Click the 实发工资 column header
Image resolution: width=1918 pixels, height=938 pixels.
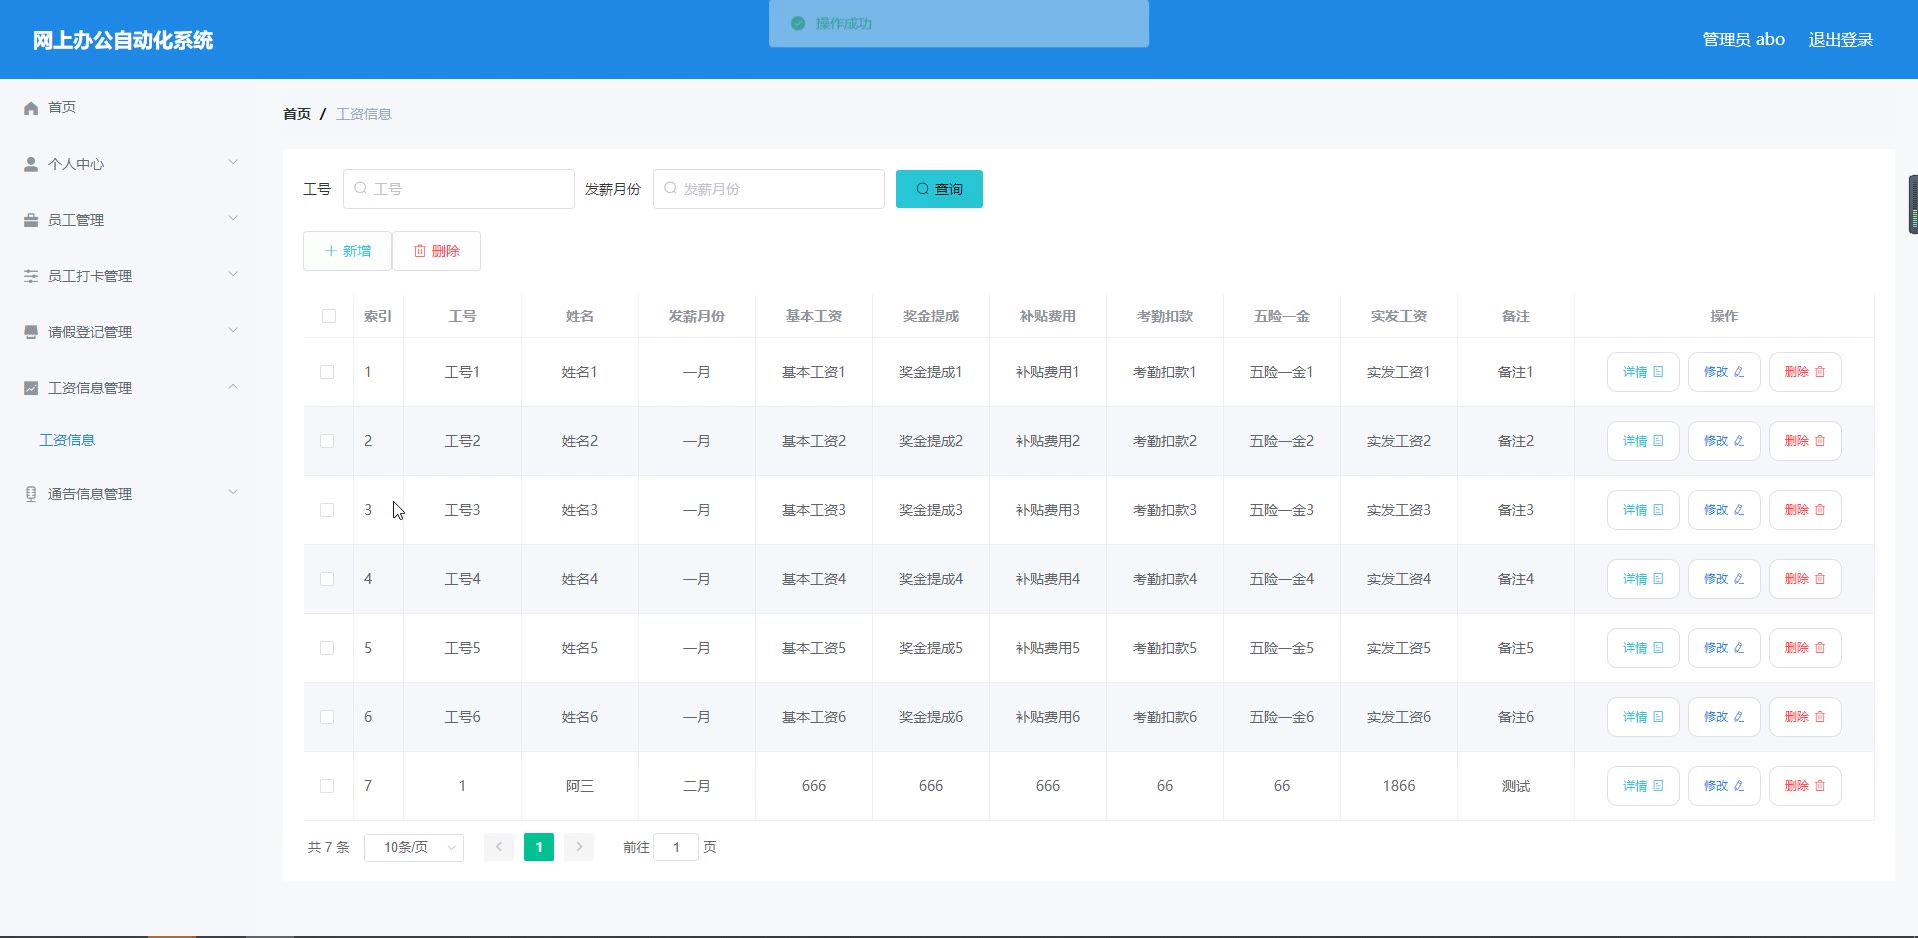pos(1399,316)
